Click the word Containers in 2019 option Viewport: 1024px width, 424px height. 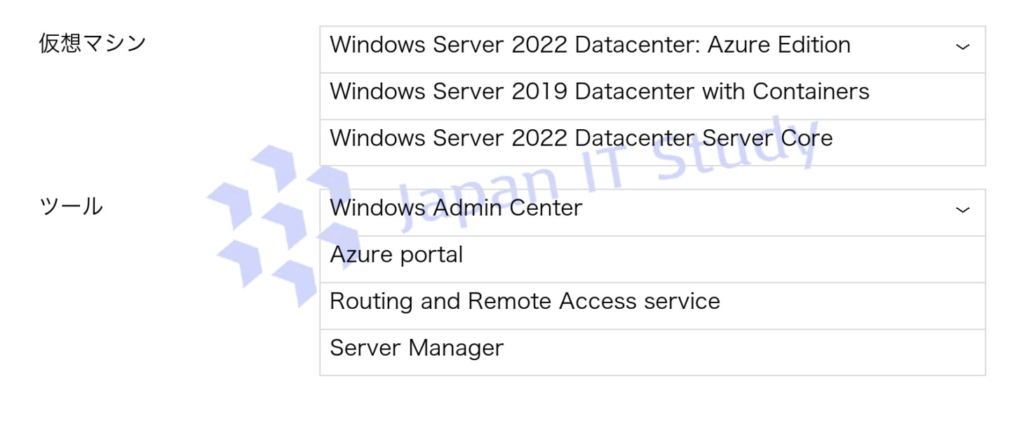pos(810,92)
